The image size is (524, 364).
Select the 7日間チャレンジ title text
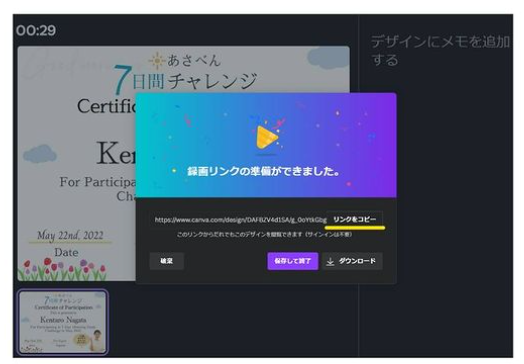186,79
